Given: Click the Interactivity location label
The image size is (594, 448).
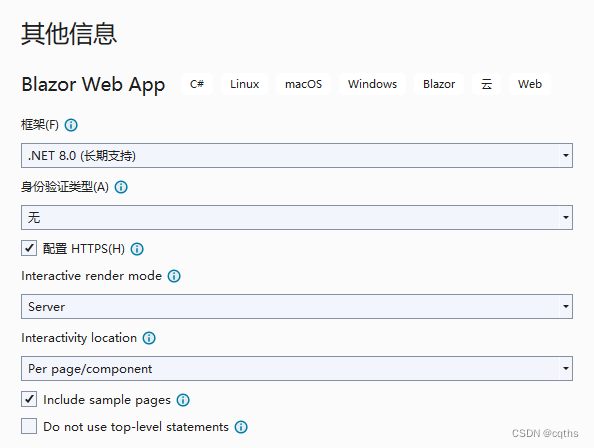Looking at the screenshot, I should point(79,338).
